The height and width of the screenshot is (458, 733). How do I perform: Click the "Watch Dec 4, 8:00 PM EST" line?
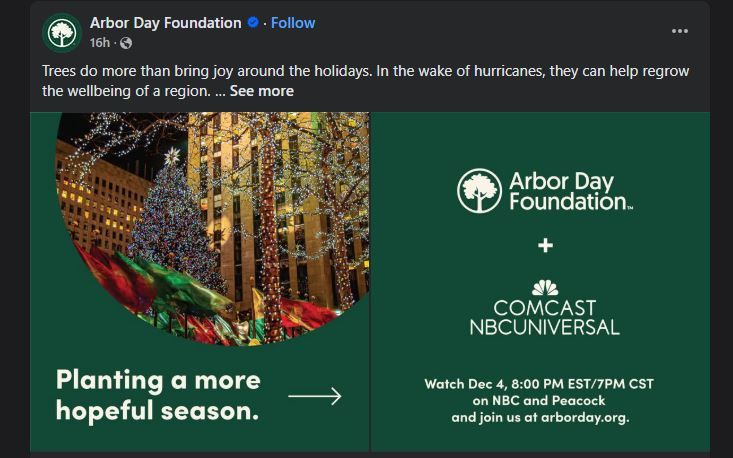(540, 384)
